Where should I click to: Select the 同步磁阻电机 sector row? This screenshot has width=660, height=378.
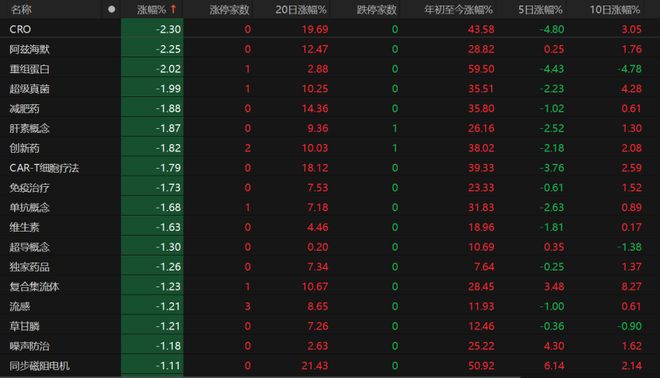[330, 365]
